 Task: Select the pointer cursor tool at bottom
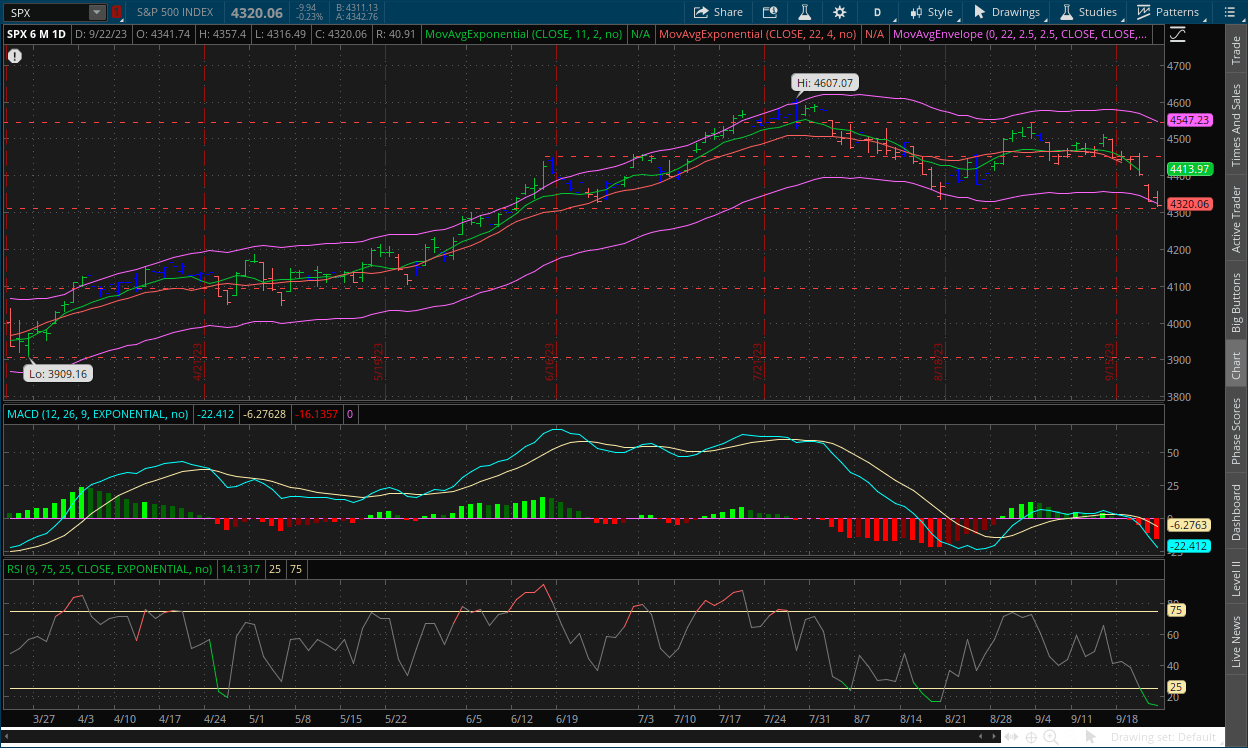(x=1090, y=737)
